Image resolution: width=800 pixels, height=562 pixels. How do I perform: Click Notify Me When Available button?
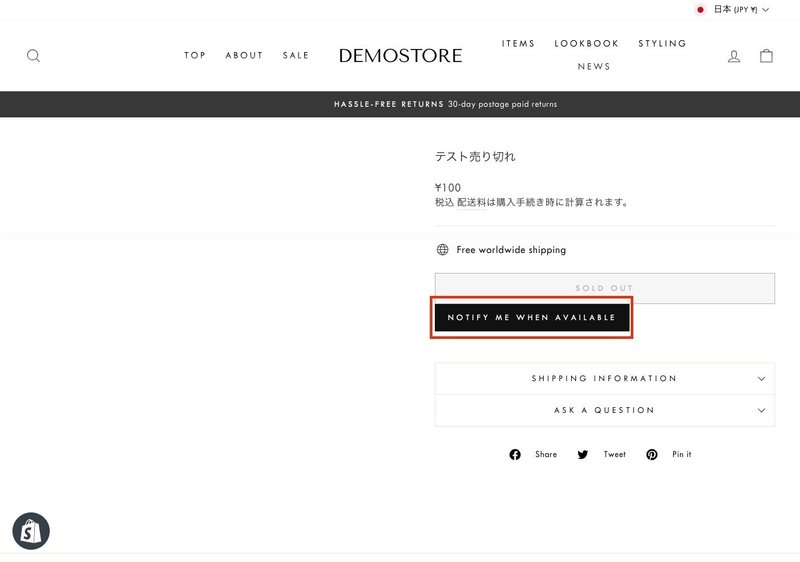click(x=532, y=317)
